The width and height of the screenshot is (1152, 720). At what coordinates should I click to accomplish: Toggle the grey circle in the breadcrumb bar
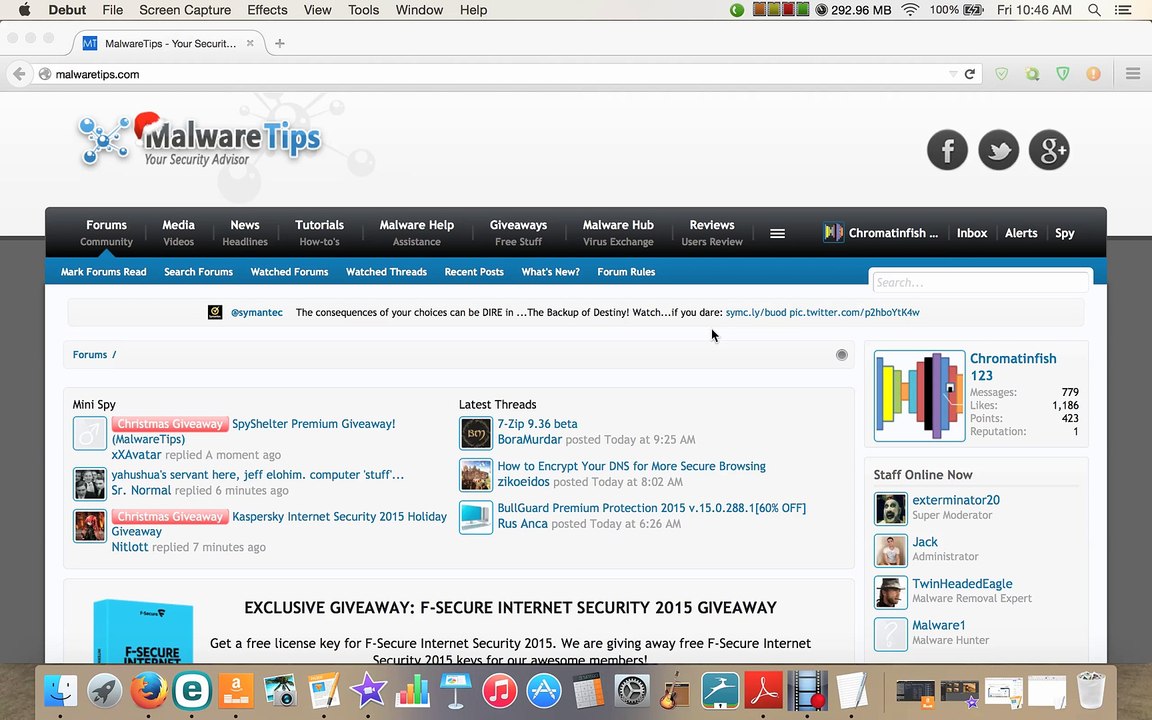(842, 355)
